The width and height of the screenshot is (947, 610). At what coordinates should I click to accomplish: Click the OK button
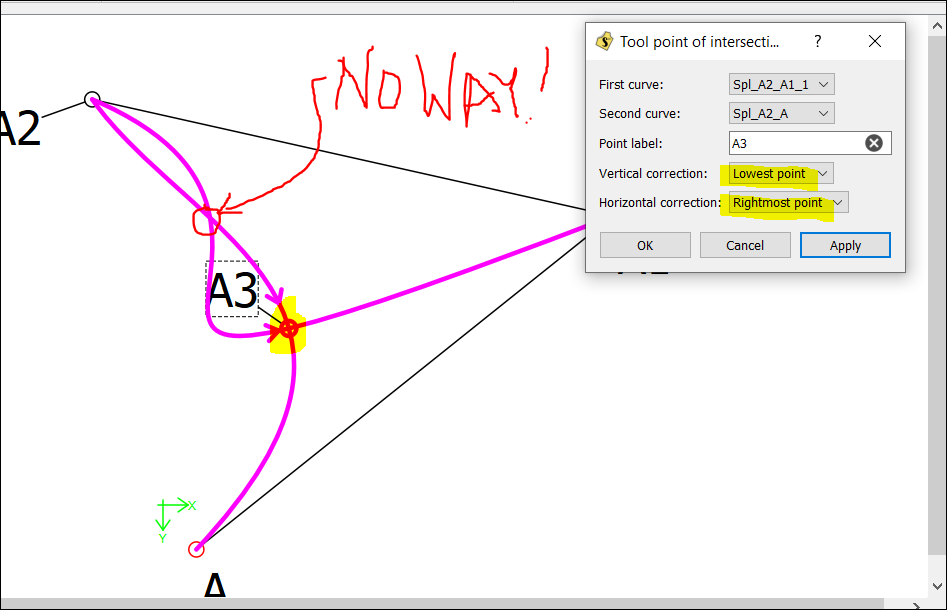pos(645,245)
